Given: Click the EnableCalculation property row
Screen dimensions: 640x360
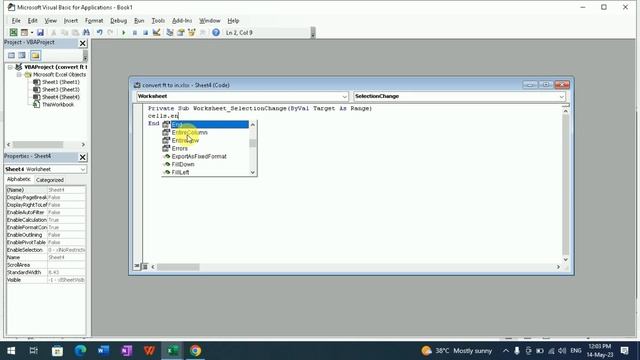Looking at the screenshot, I should 45,220.
